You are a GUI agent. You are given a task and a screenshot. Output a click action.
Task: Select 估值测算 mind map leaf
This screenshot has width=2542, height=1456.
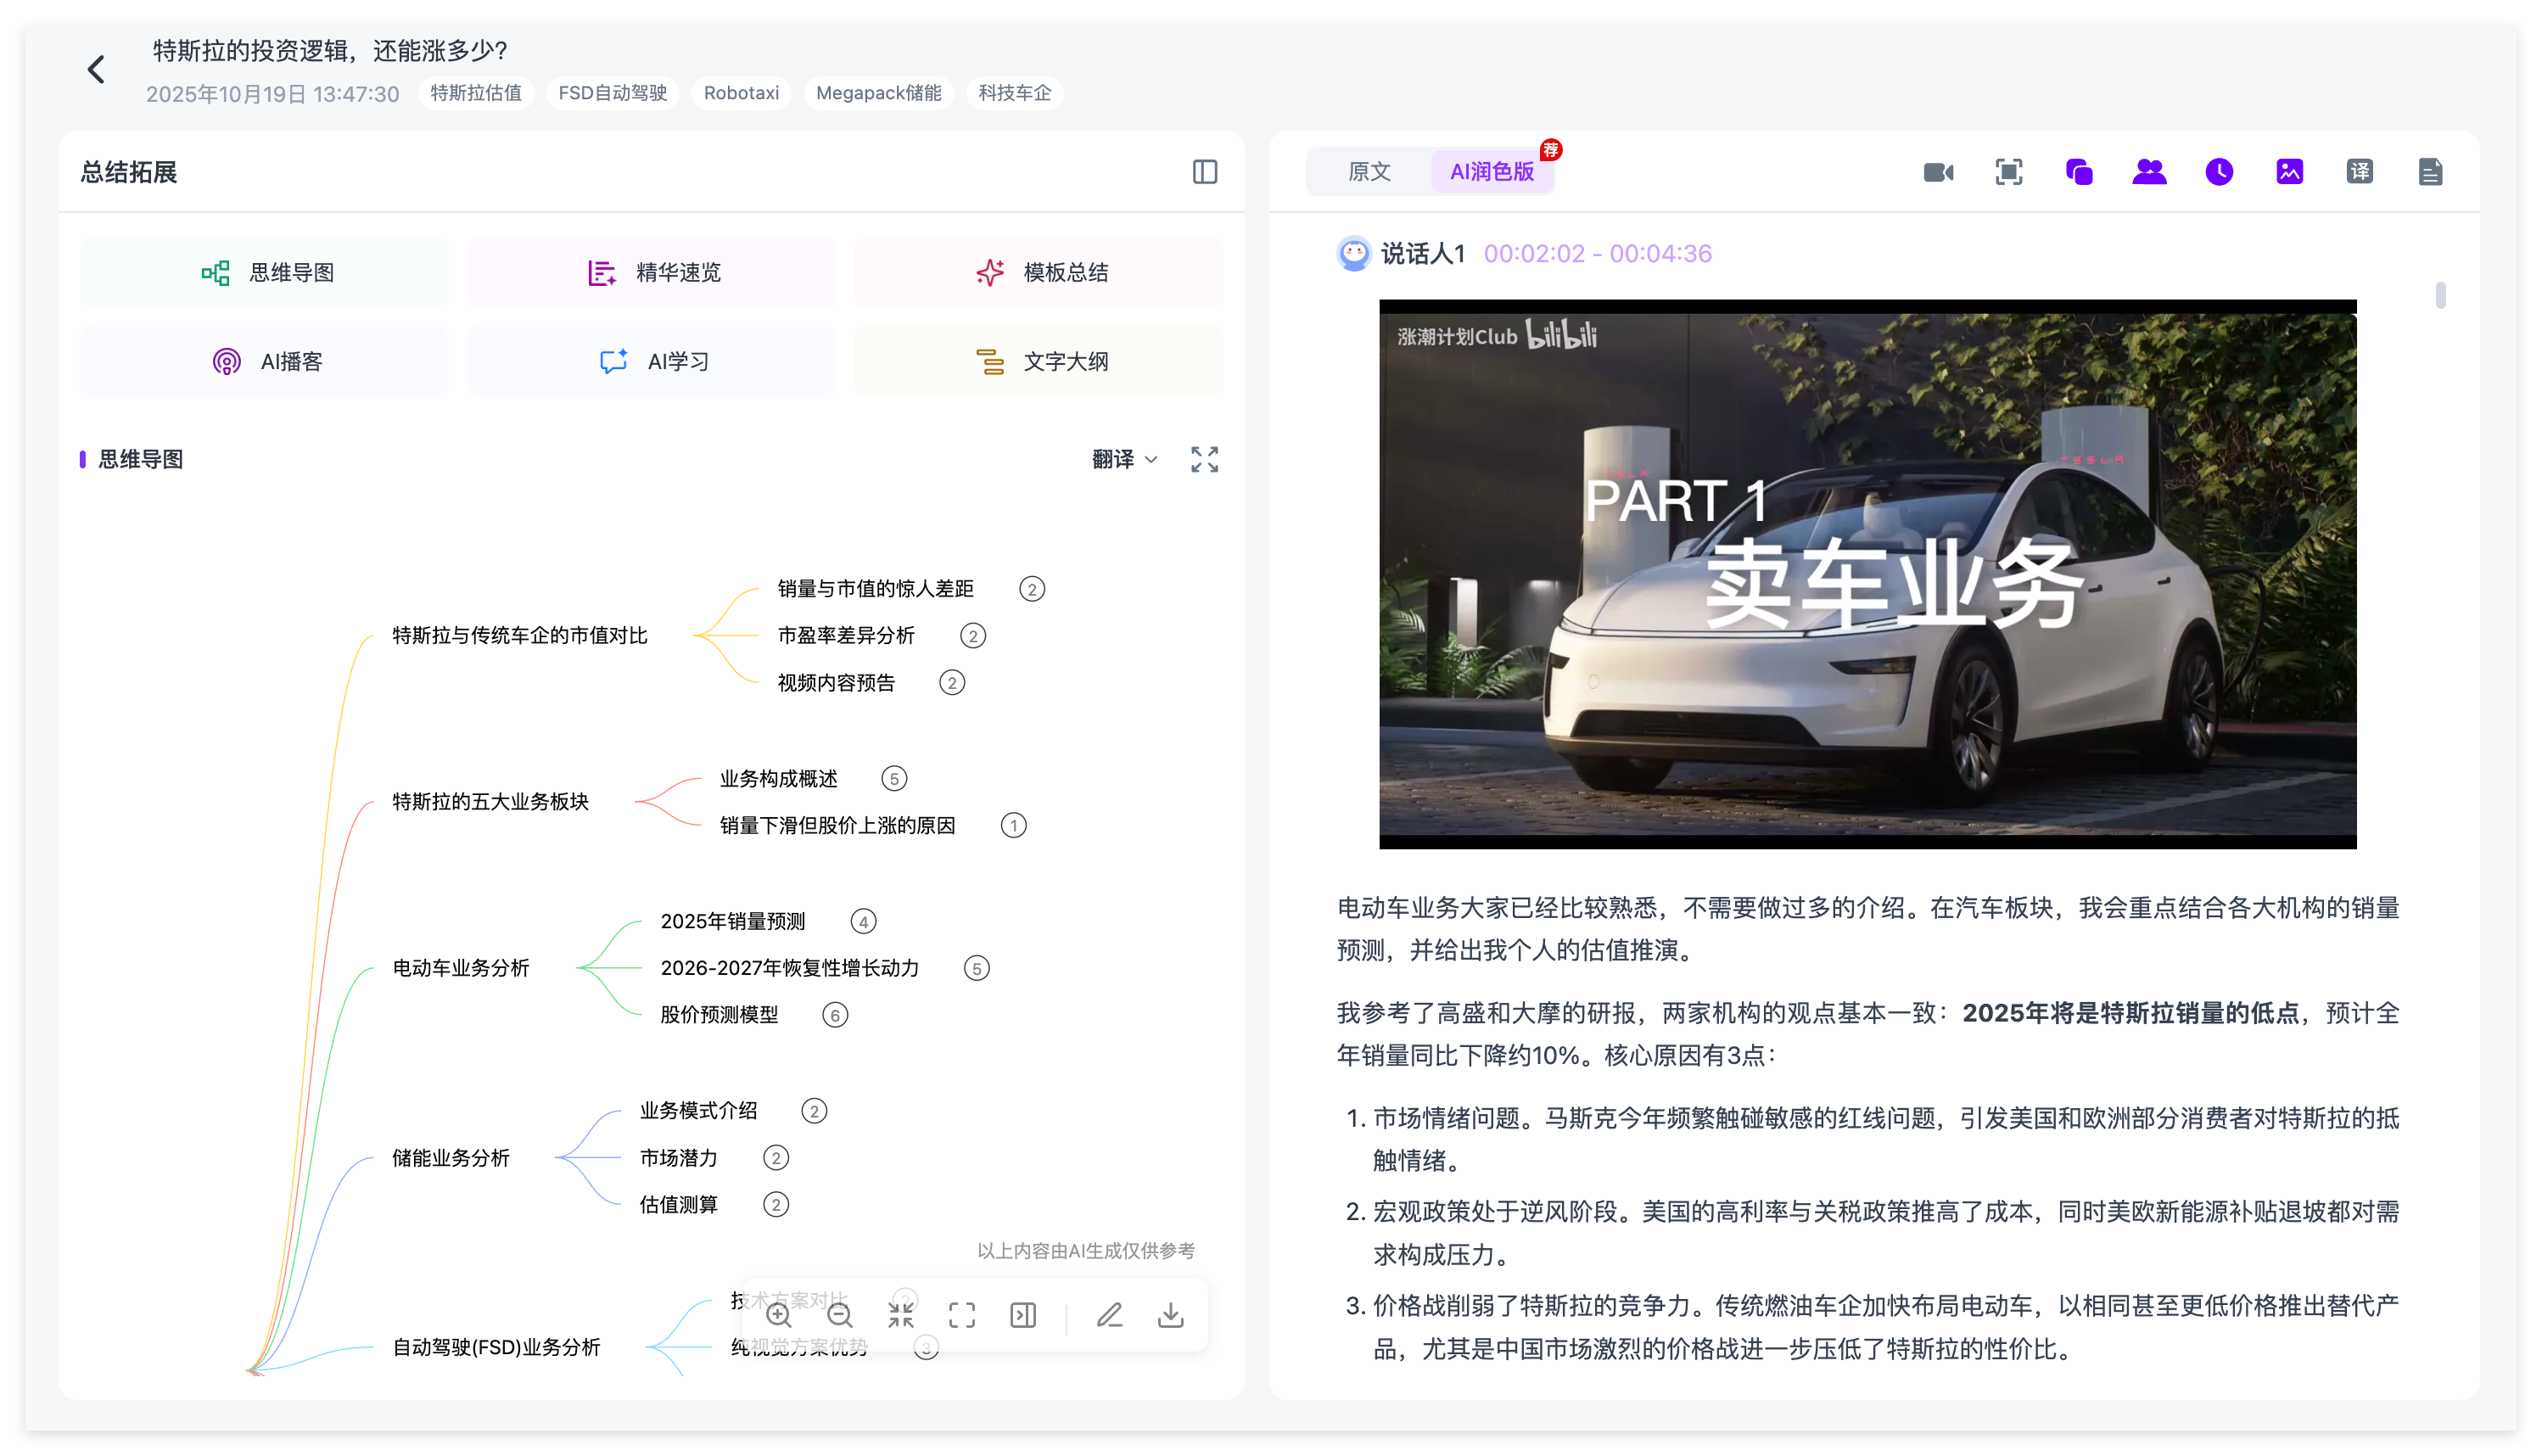(679, 1205)
